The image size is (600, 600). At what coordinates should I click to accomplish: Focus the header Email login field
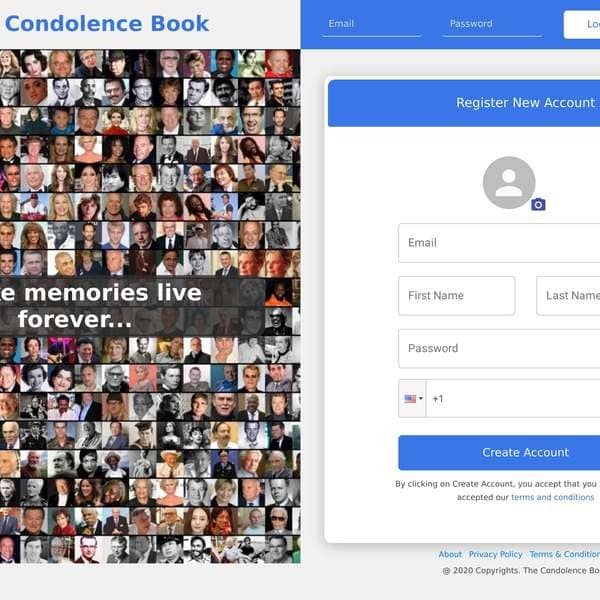click(x=371, y=24)
